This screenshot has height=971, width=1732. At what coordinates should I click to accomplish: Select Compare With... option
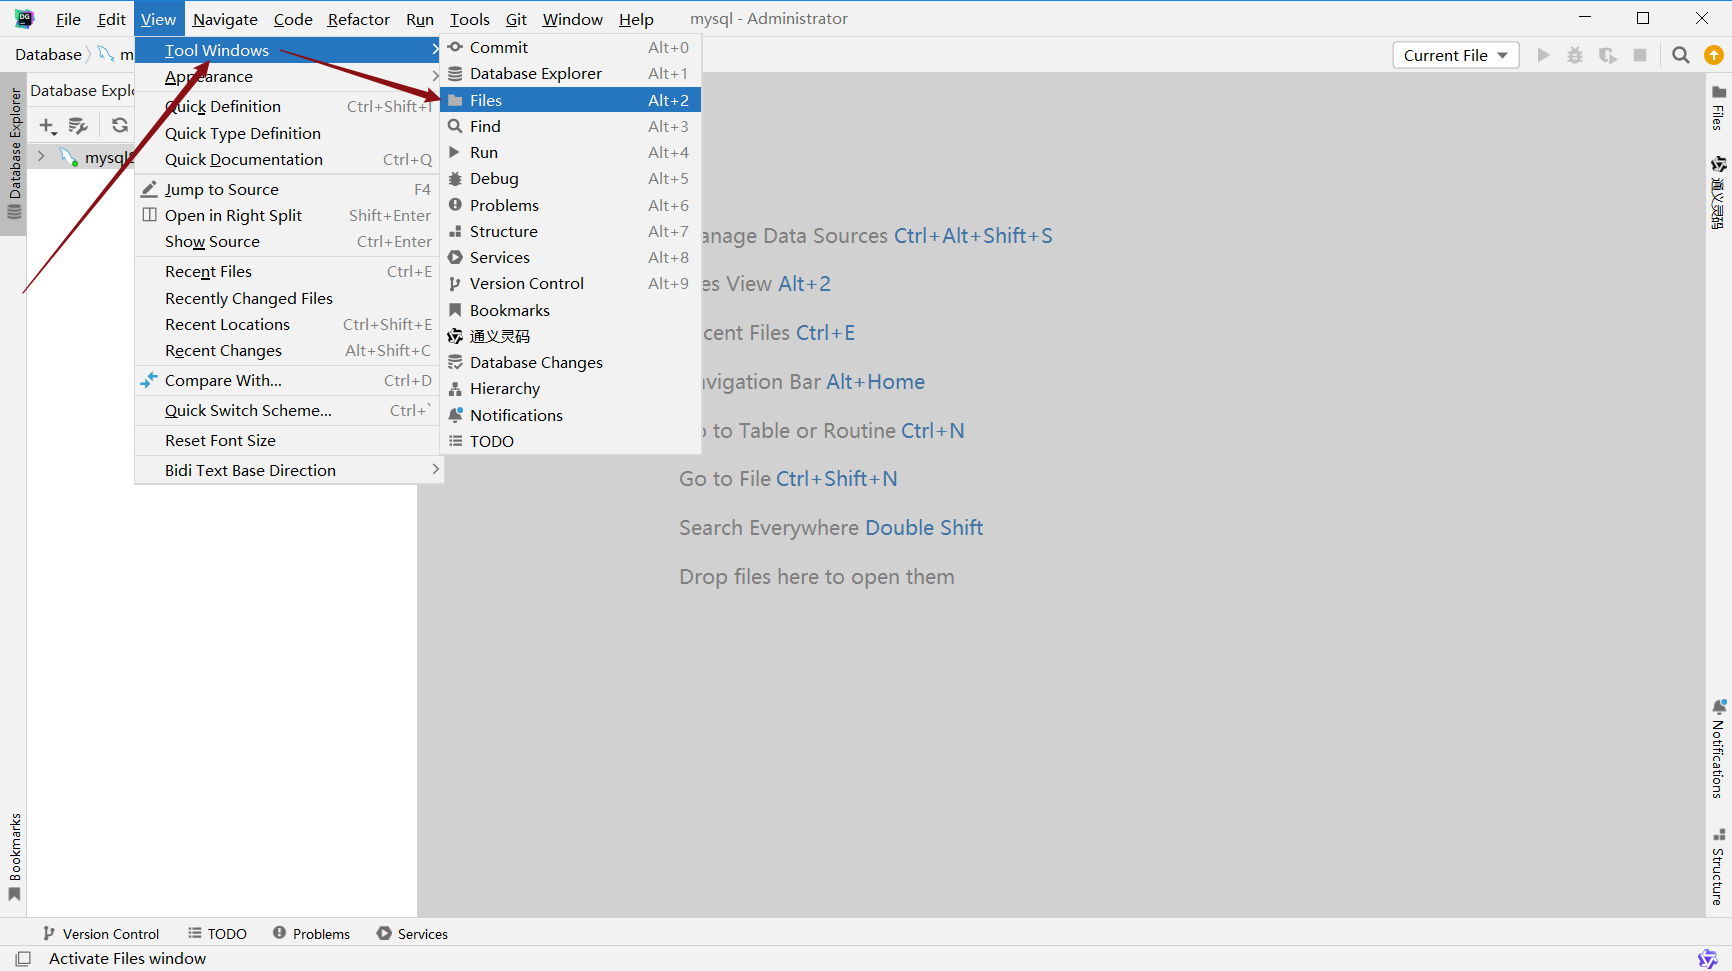pos(288,380)
